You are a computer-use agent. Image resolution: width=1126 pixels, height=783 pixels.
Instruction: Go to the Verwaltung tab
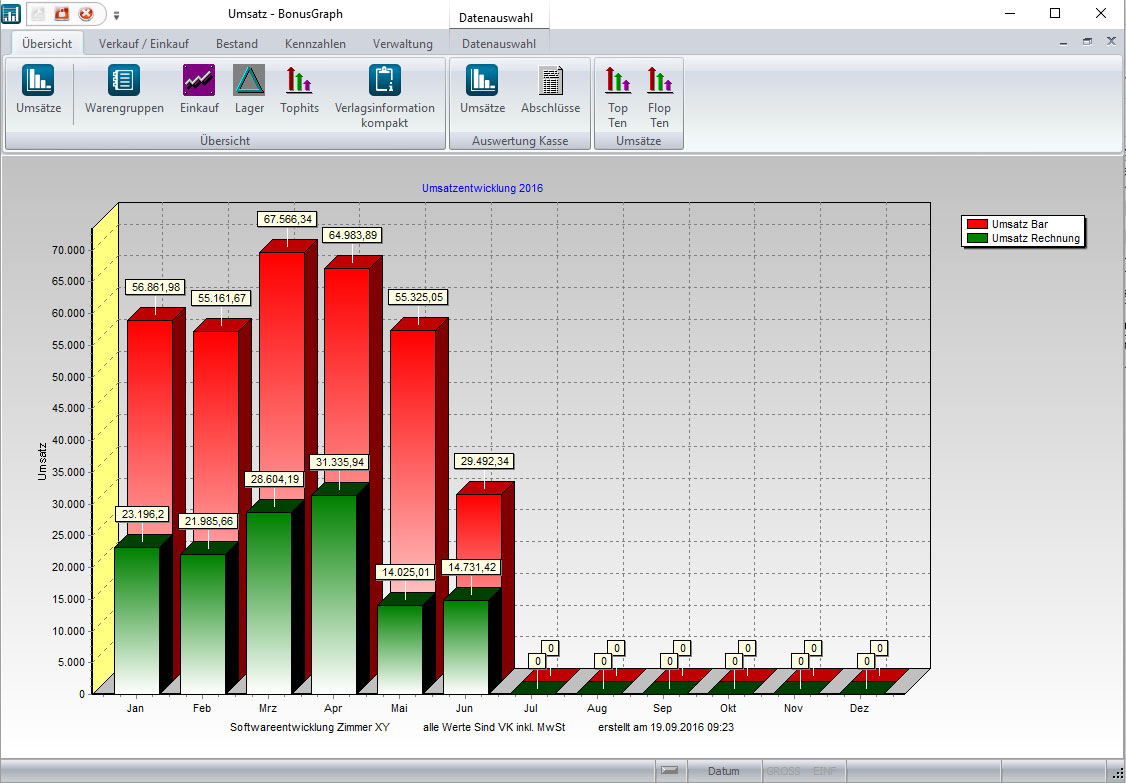(402, 44)
